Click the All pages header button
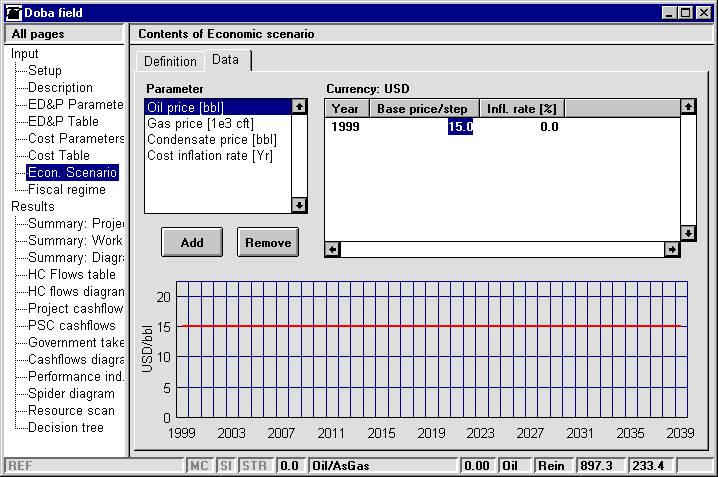This screenshot has width=718, height=477. pos(64,34)
